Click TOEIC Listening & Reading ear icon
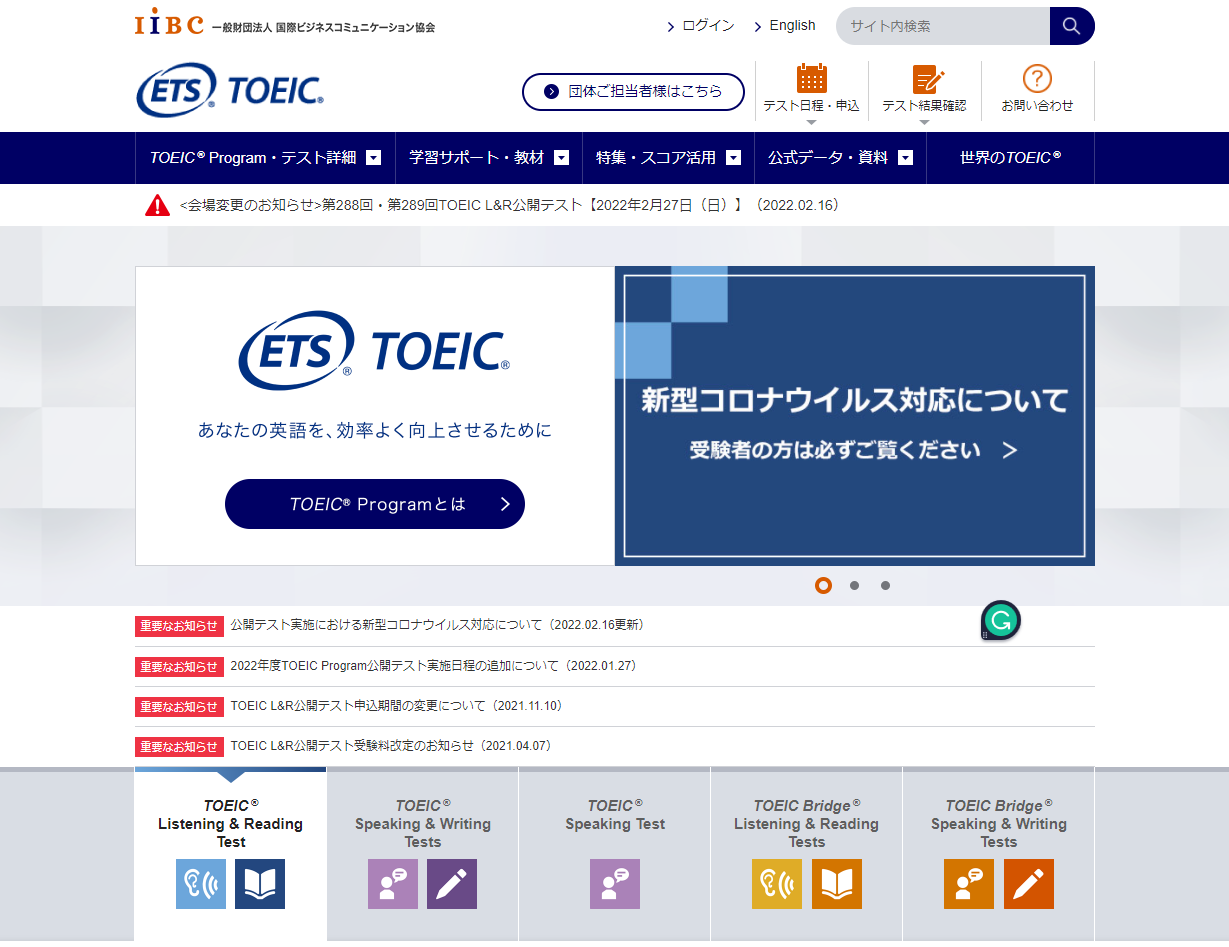This screenshot has height=947, width=1229. pos(201,884)
